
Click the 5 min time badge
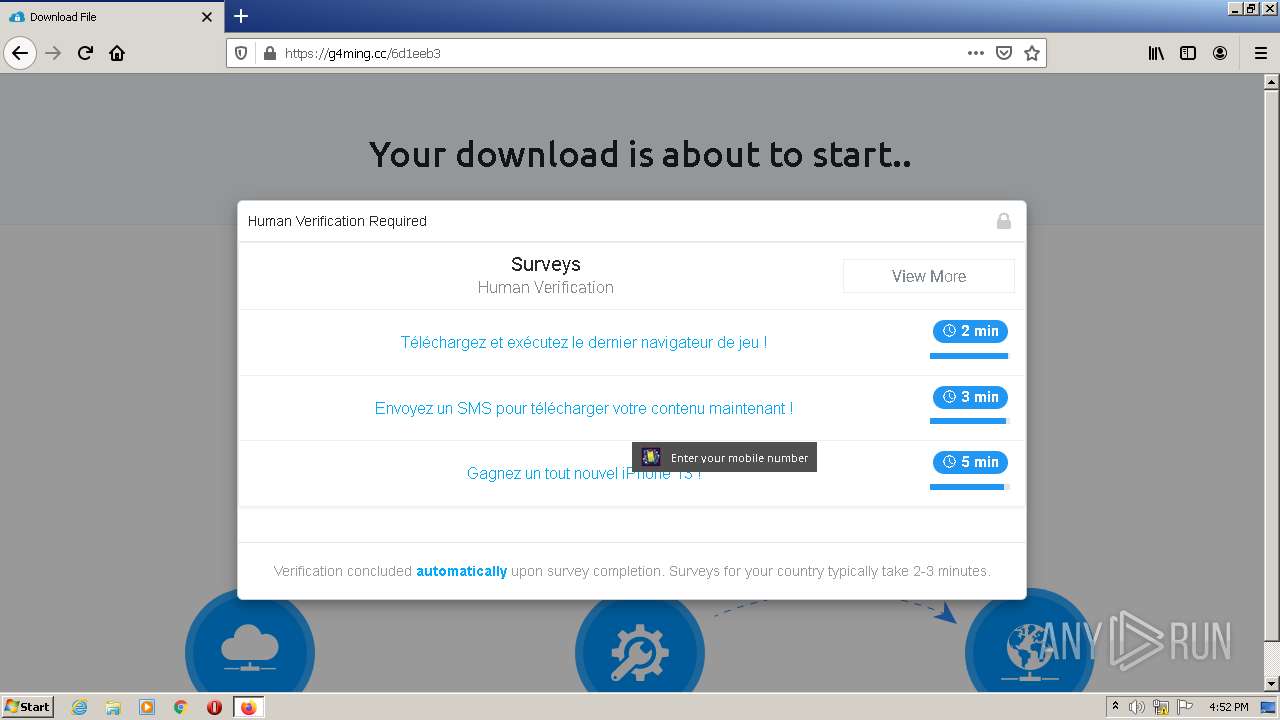(970, 462)
